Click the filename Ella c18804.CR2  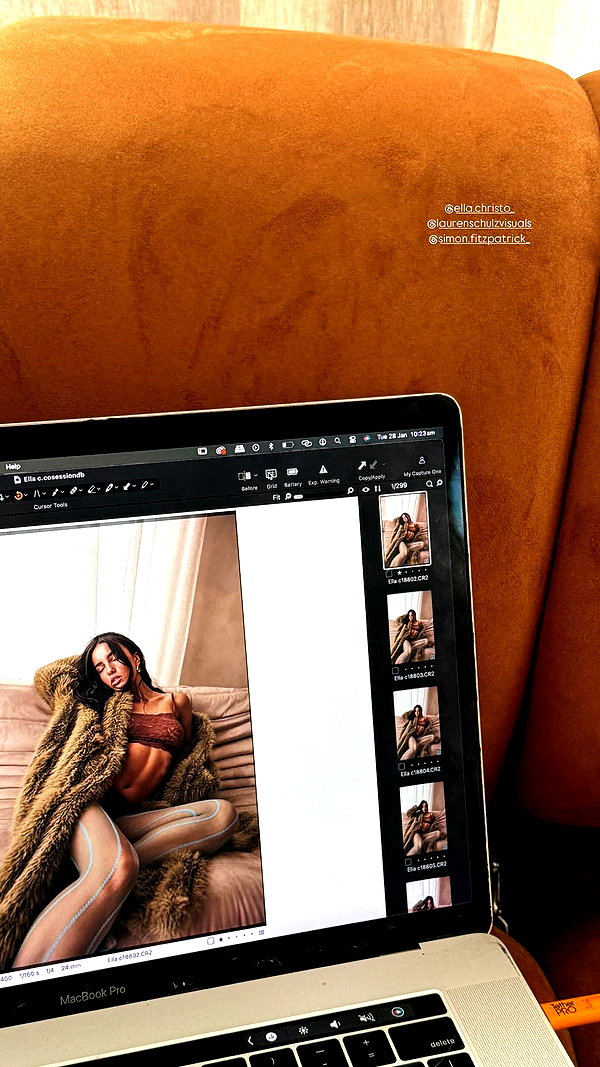[420, 772]
